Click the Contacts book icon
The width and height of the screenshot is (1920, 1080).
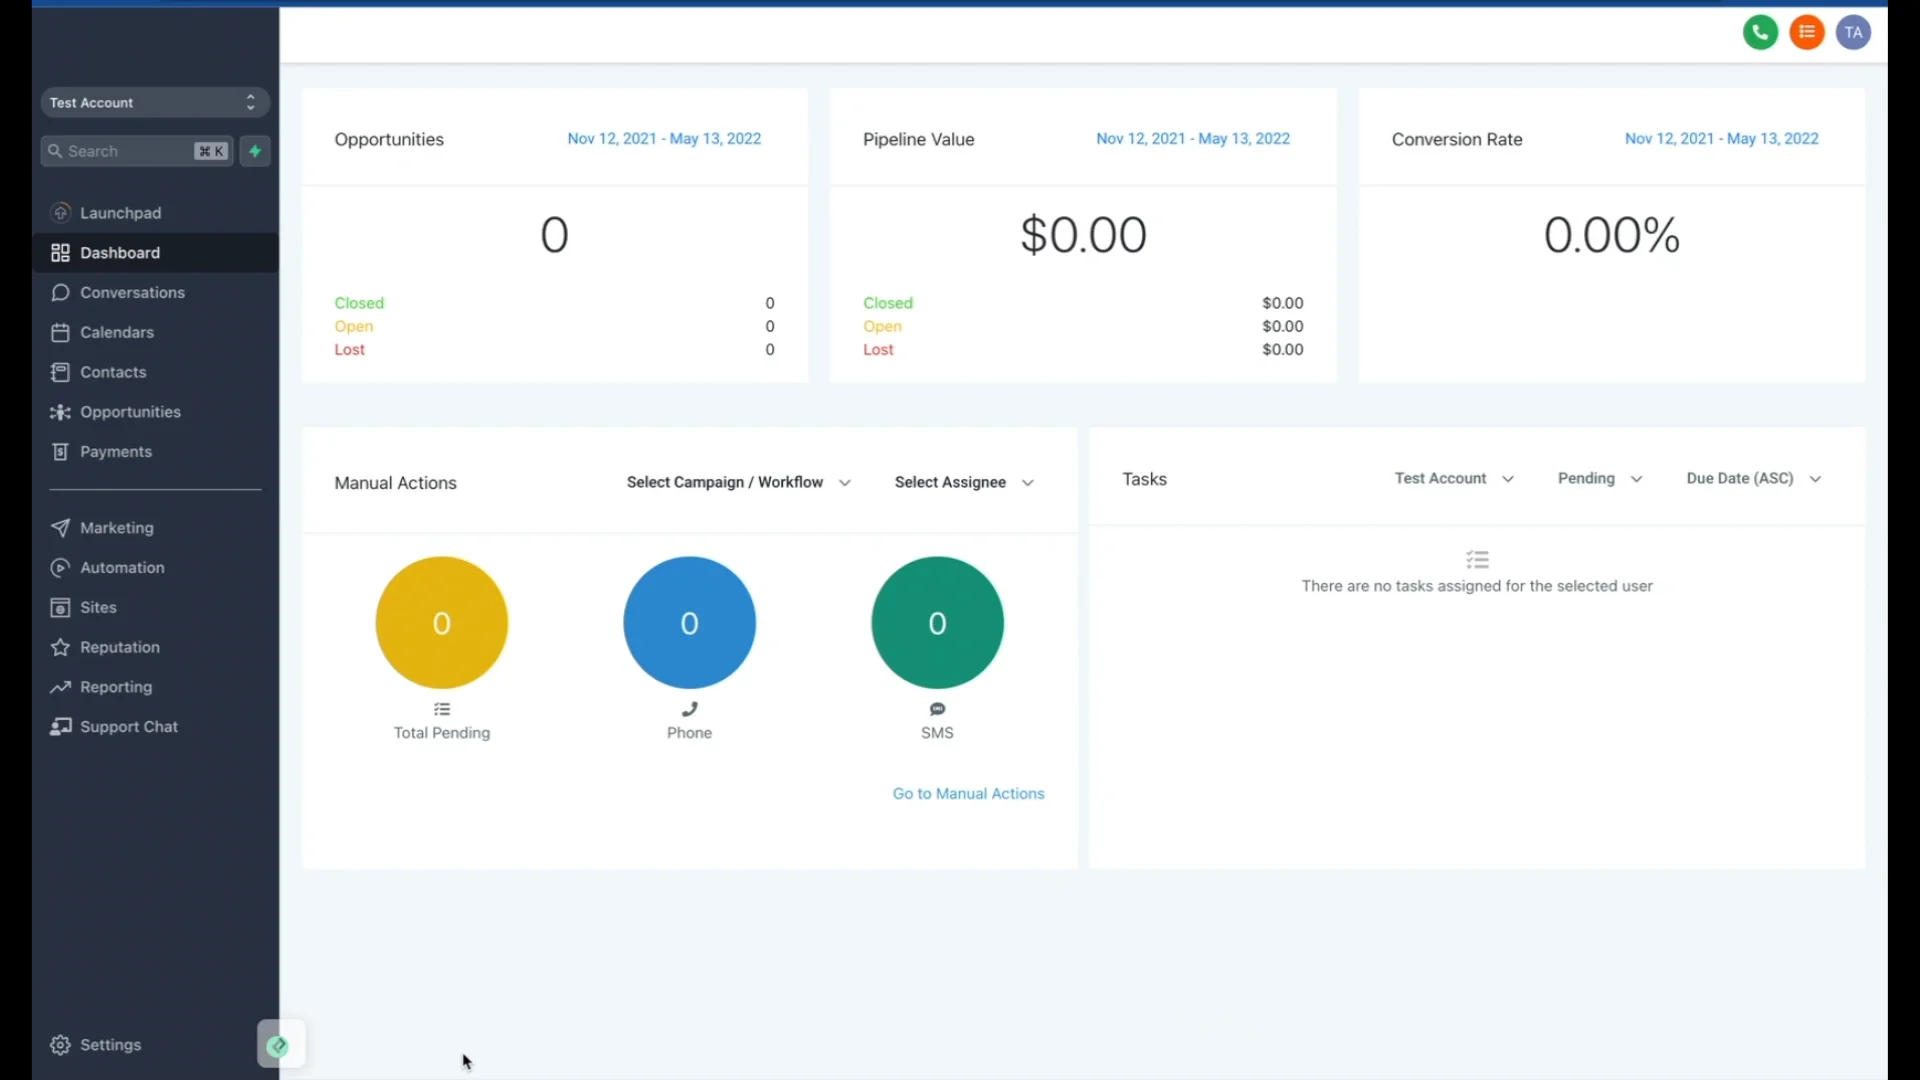point(61,372)
